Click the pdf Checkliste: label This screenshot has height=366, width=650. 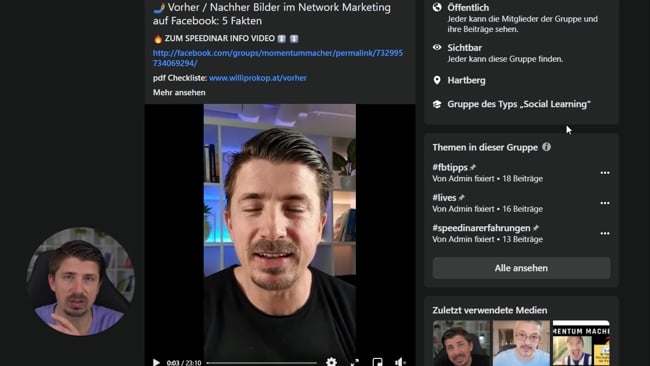coord(180,78)
